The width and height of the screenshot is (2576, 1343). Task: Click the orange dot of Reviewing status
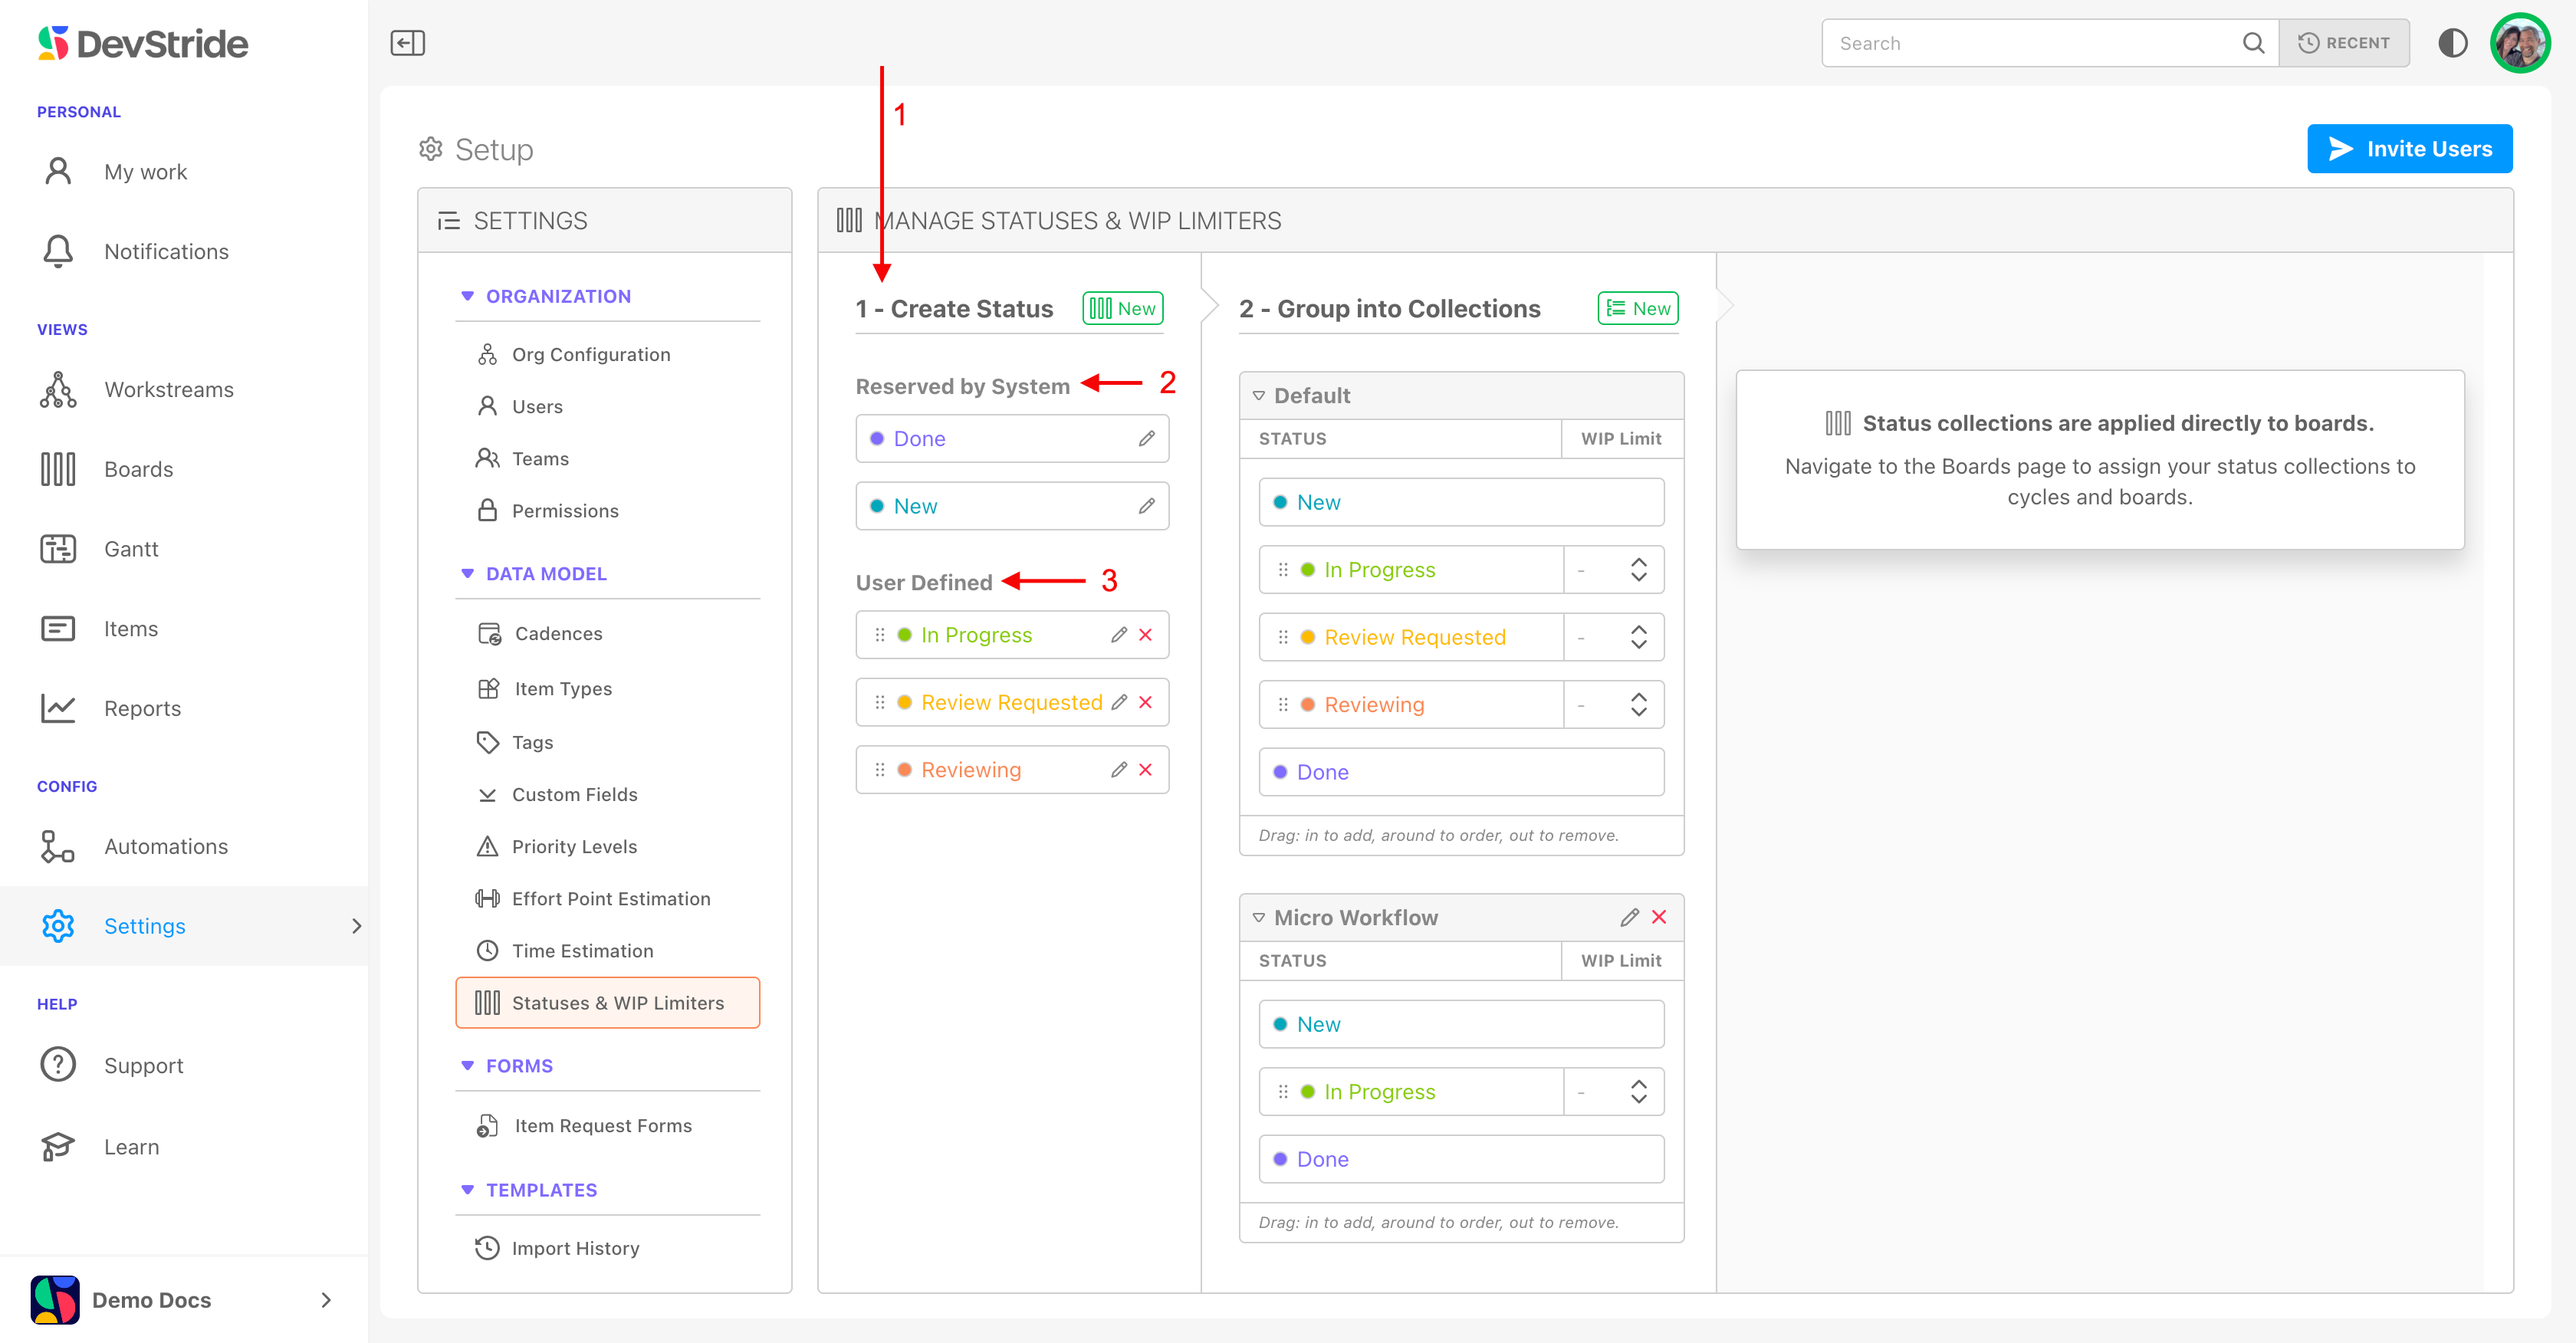(904, 770)
